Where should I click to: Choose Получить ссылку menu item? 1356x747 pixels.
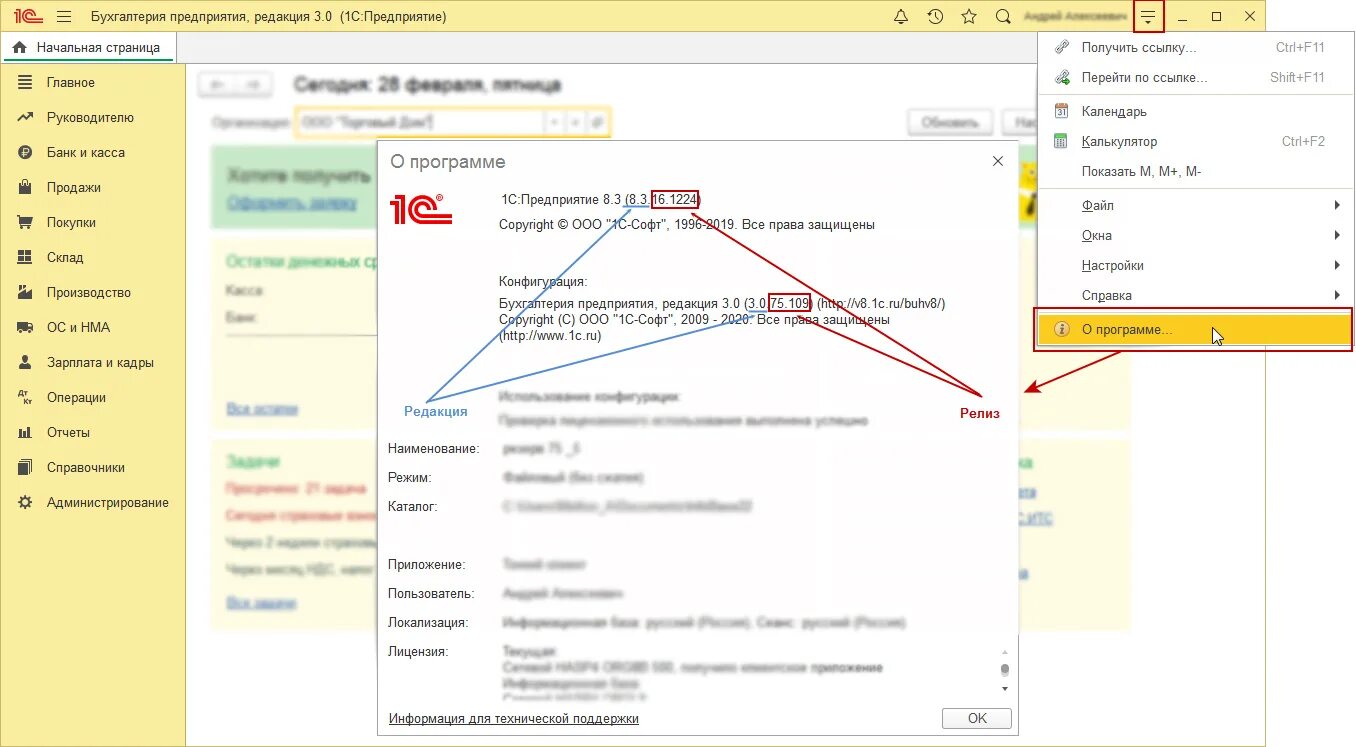1194,47
